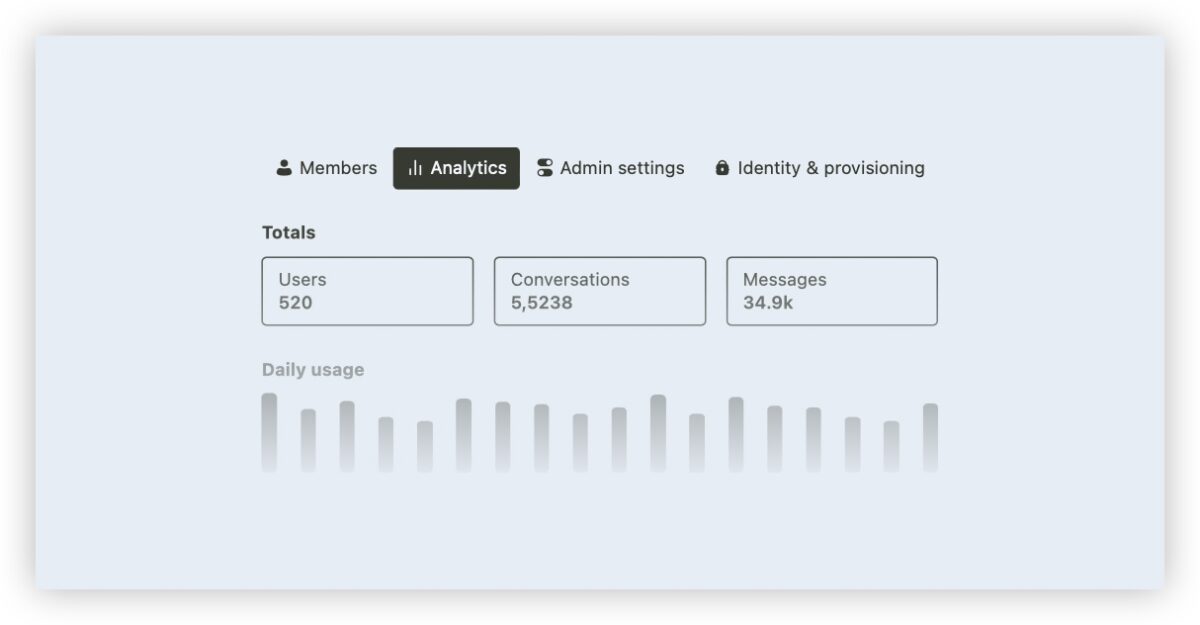Click the Analytics bar chart icon
The width and height of the screenshot is (1200, 625).
coord(415,168)
